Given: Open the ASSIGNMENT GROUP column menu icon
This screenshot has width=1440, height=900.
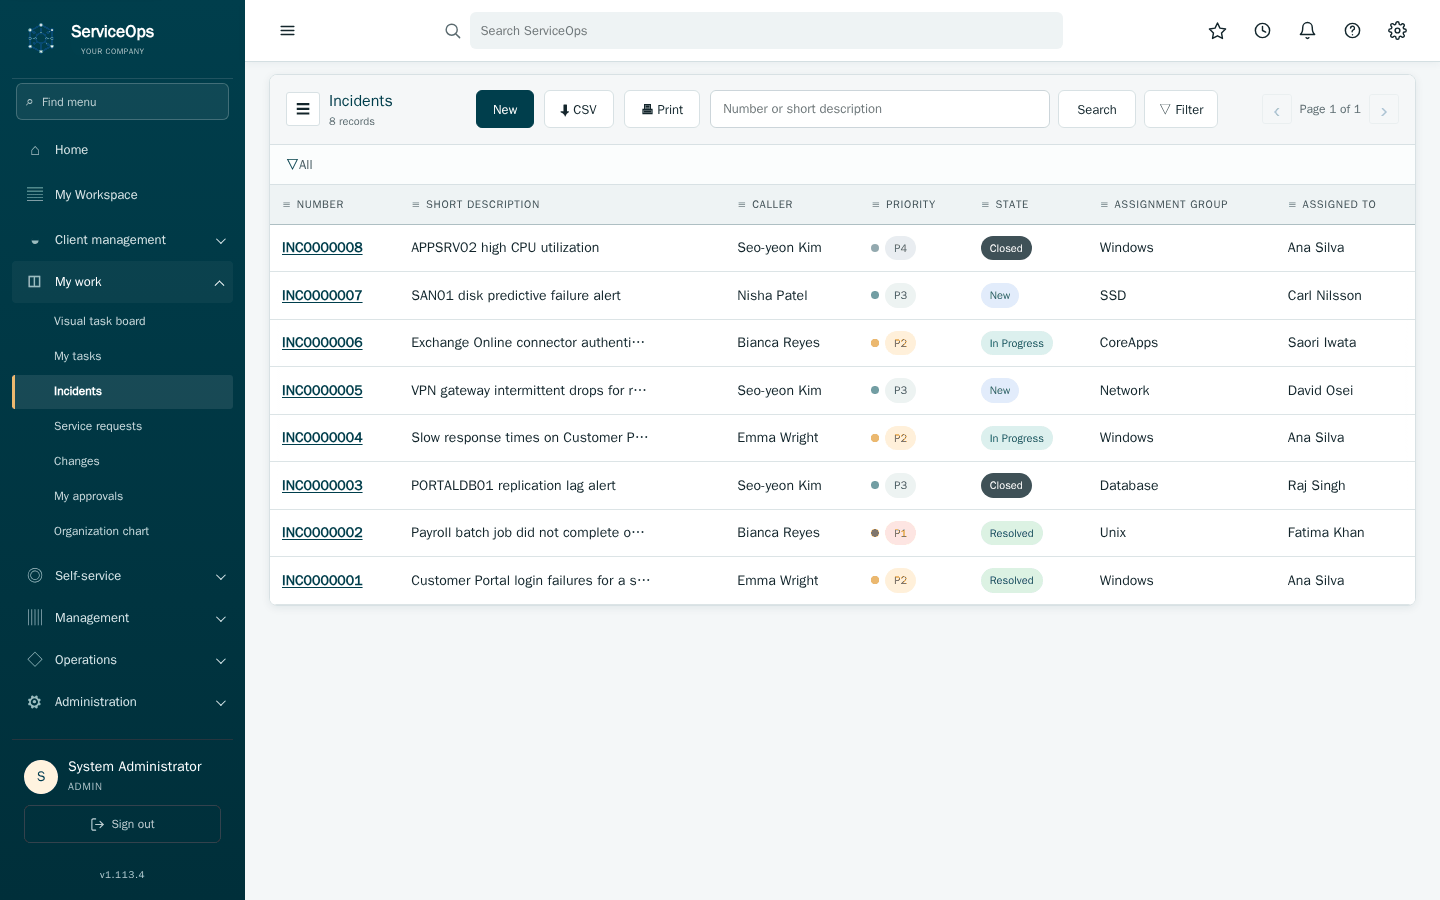Looking at the screenshot, I should click(x=1104, y=205).
